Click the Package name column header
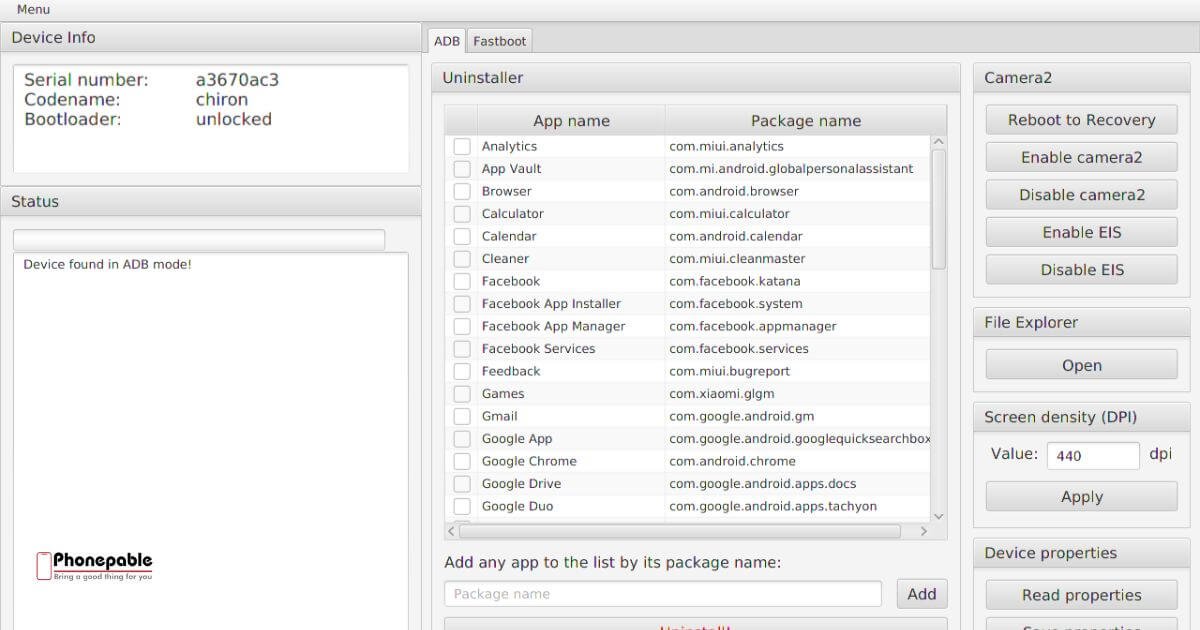The height and width of the screenshot is (630, 1200). 806,121
